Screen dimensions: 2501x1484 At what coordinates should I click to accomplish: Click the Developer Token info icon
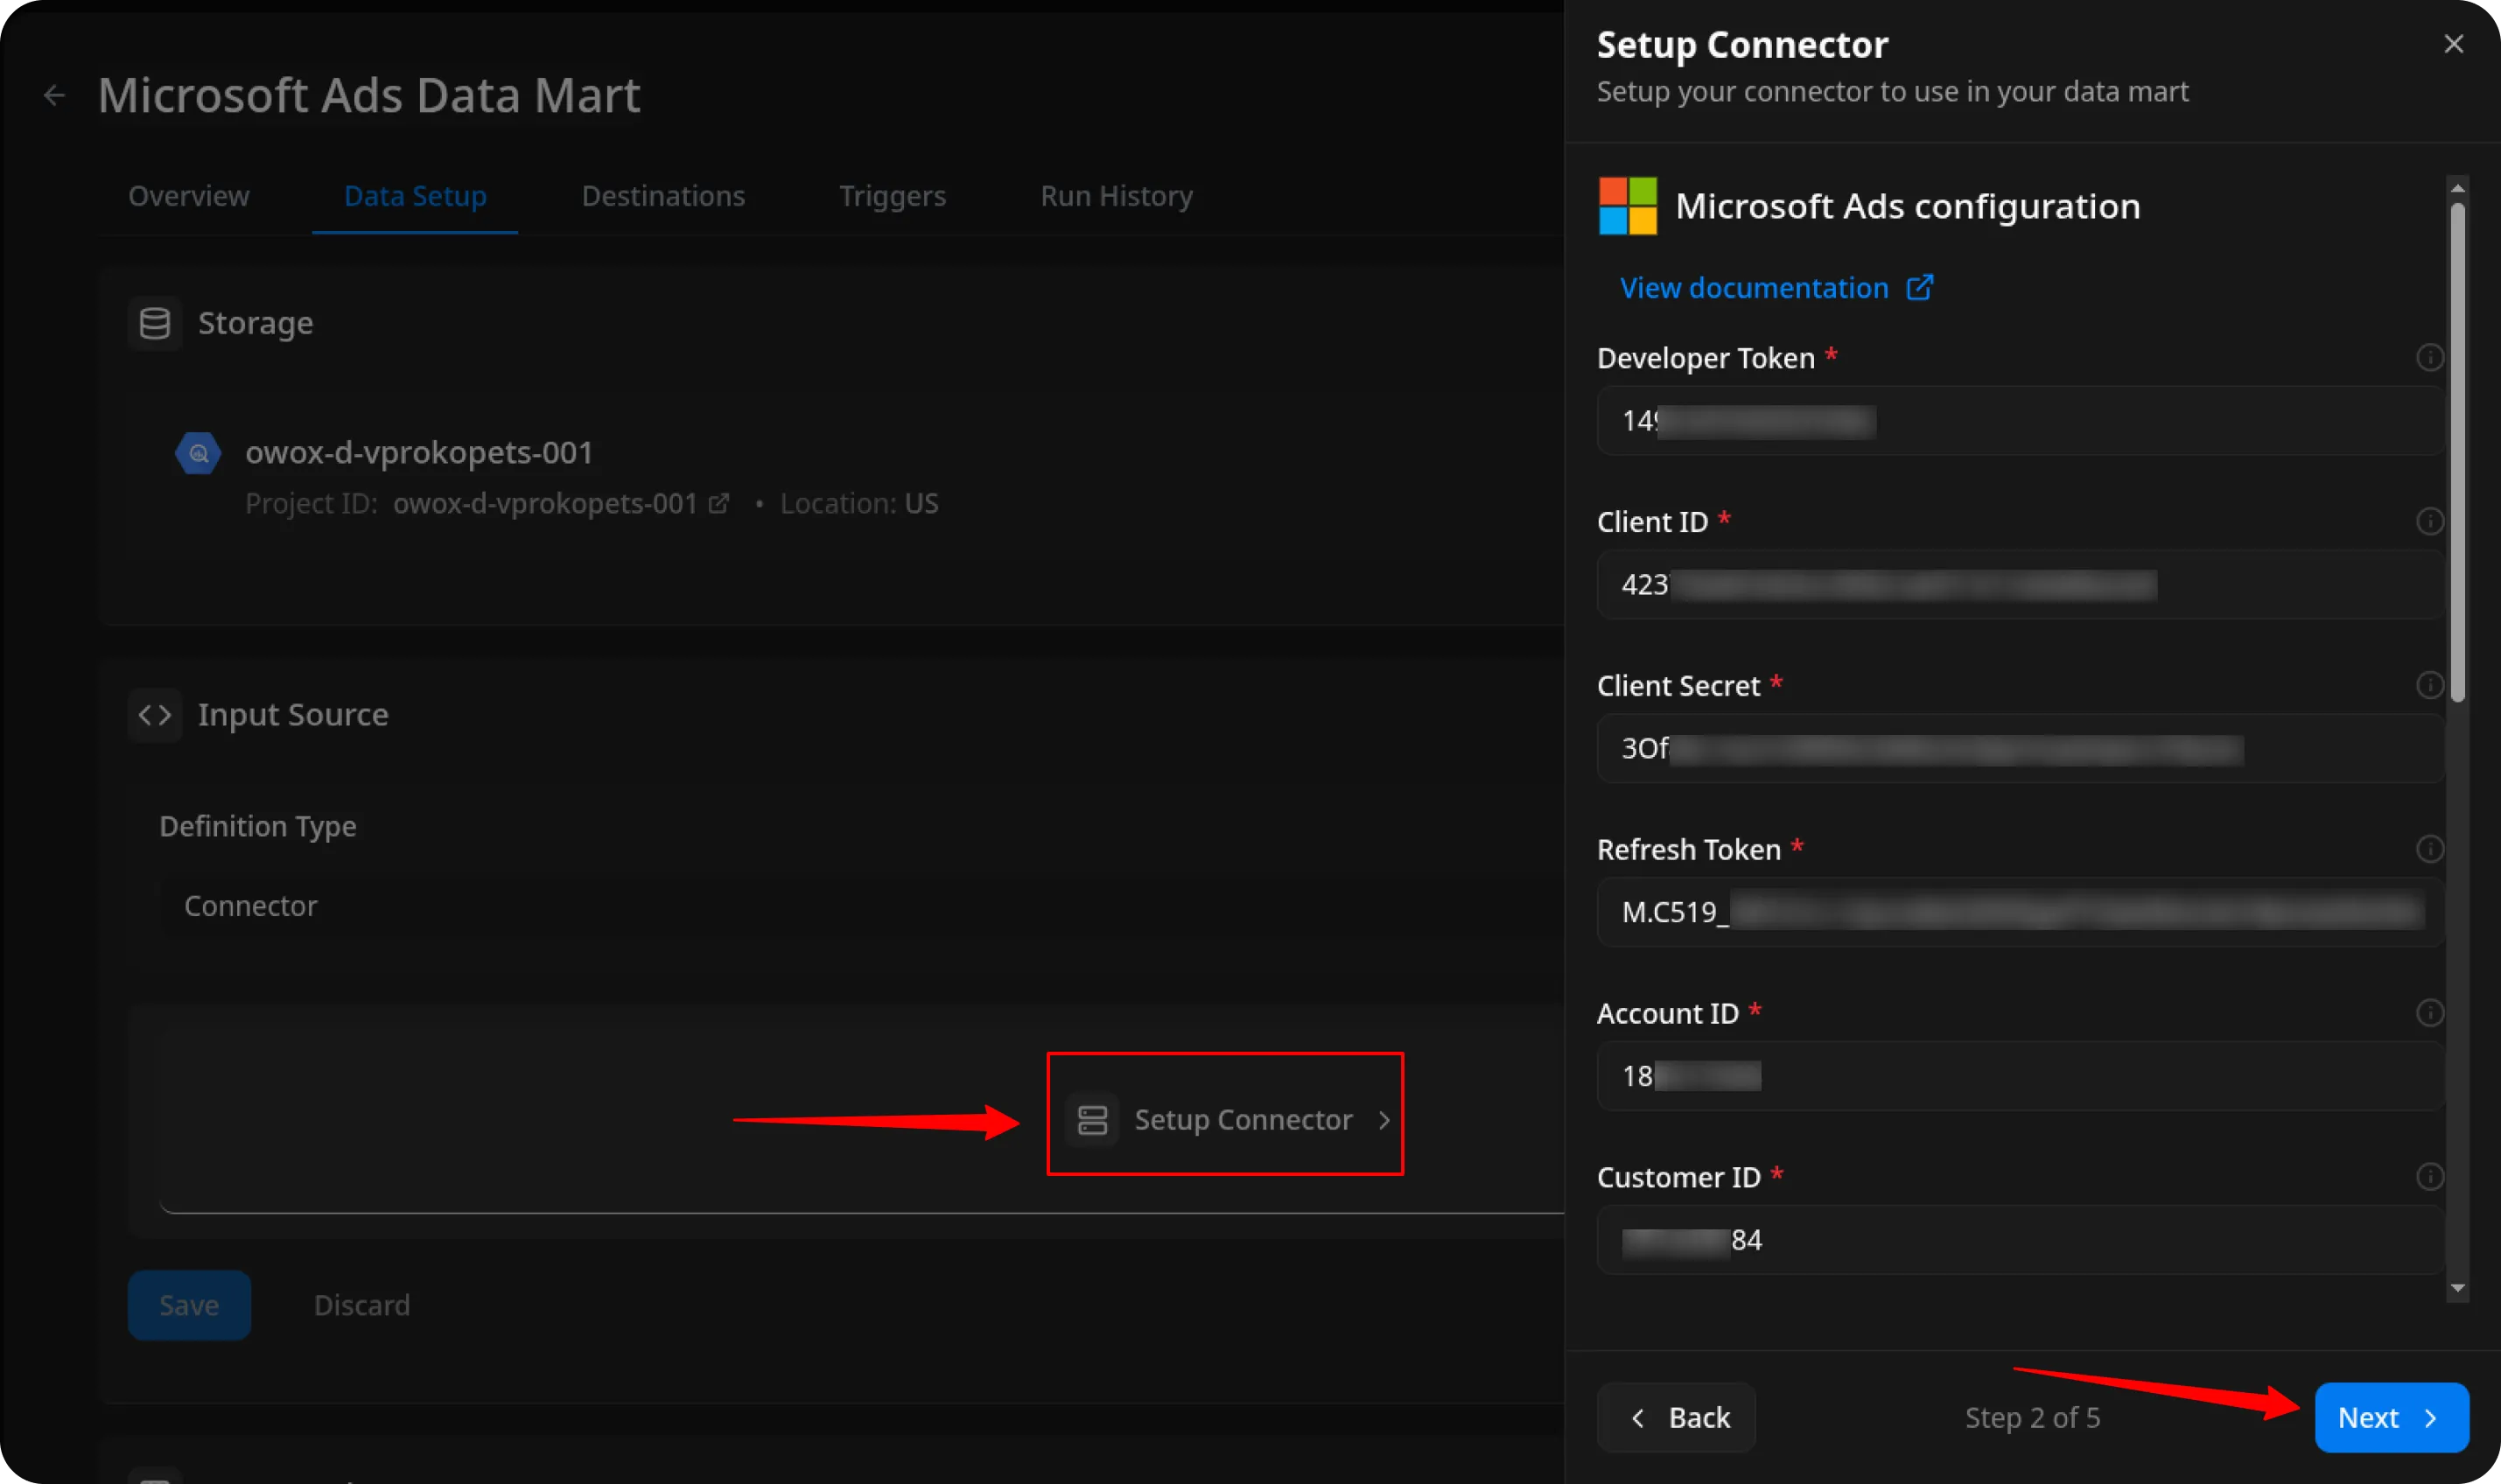click(x=2428, y=358)
